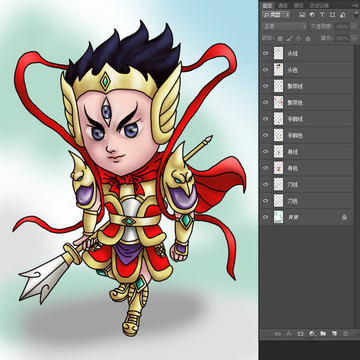Click the link layers chain icon
Image resolution: width=360 pixels, height=360 pixels.
pyautogui.click(x=277, y=334)
